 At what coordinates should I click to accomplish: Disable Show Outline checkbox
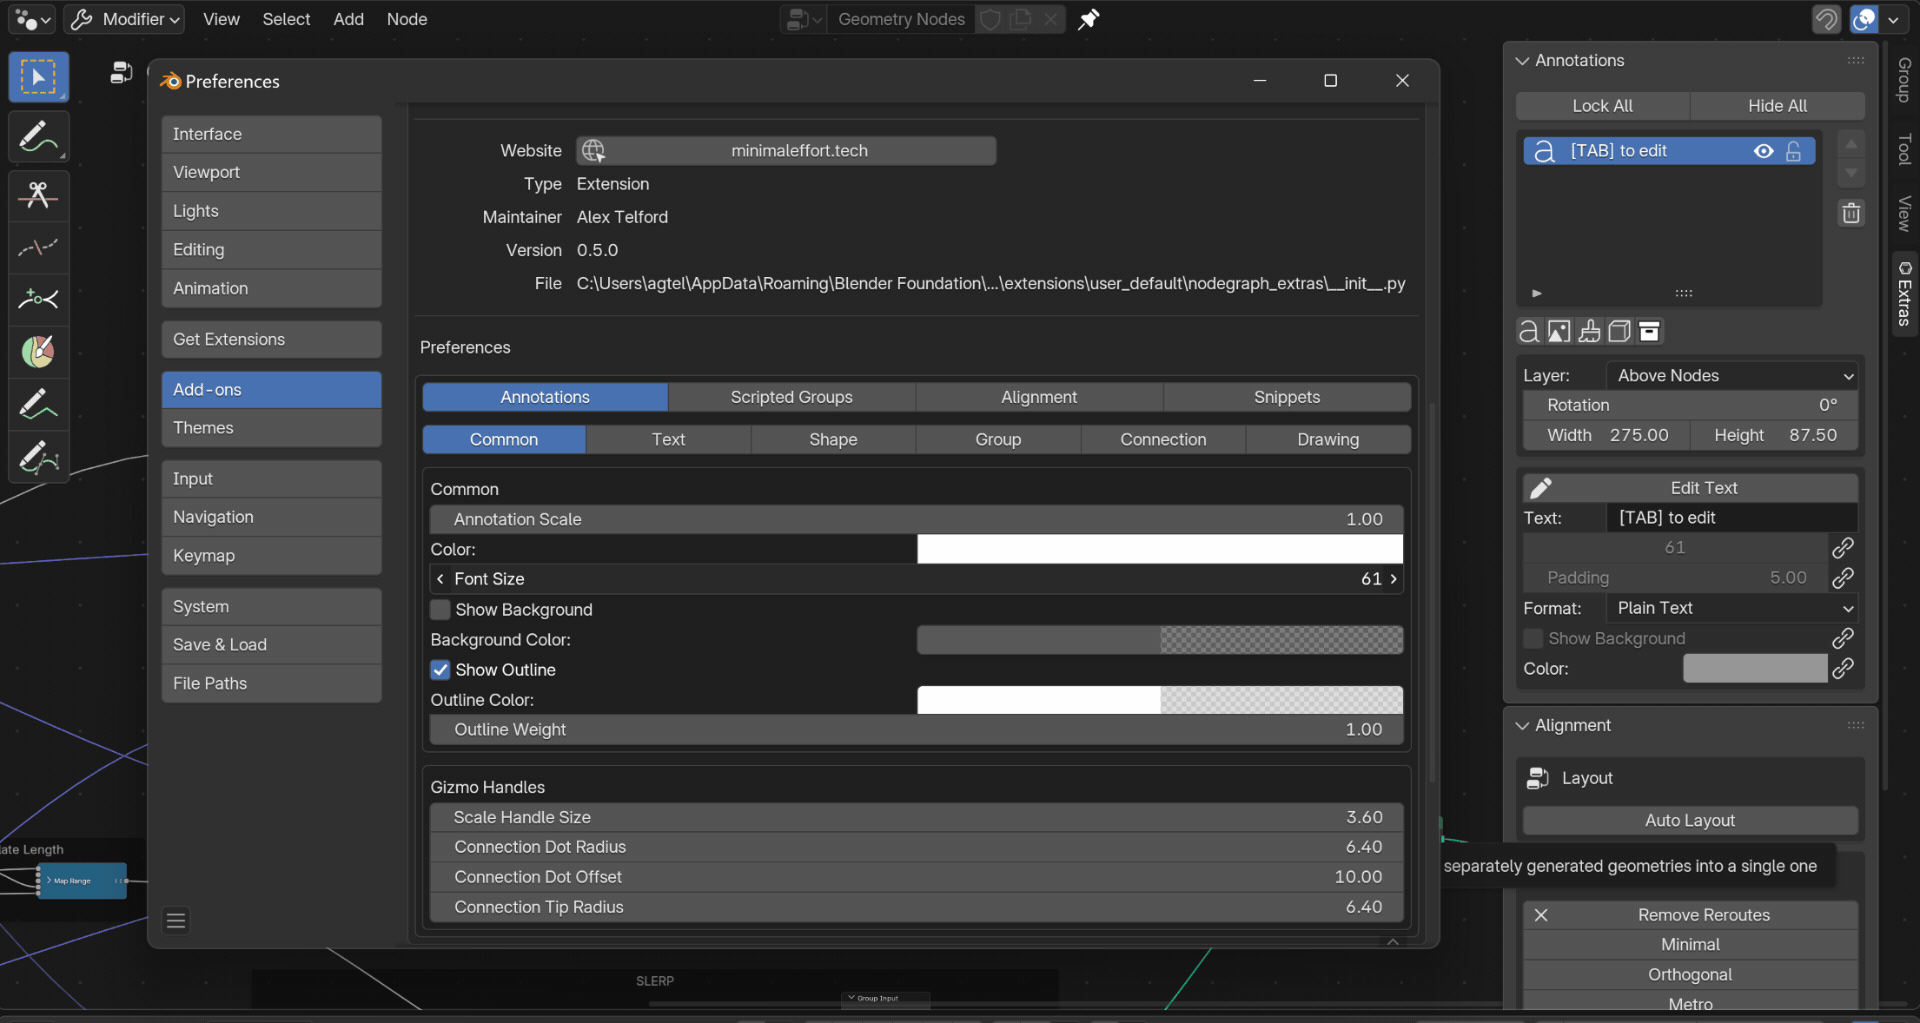440,669
